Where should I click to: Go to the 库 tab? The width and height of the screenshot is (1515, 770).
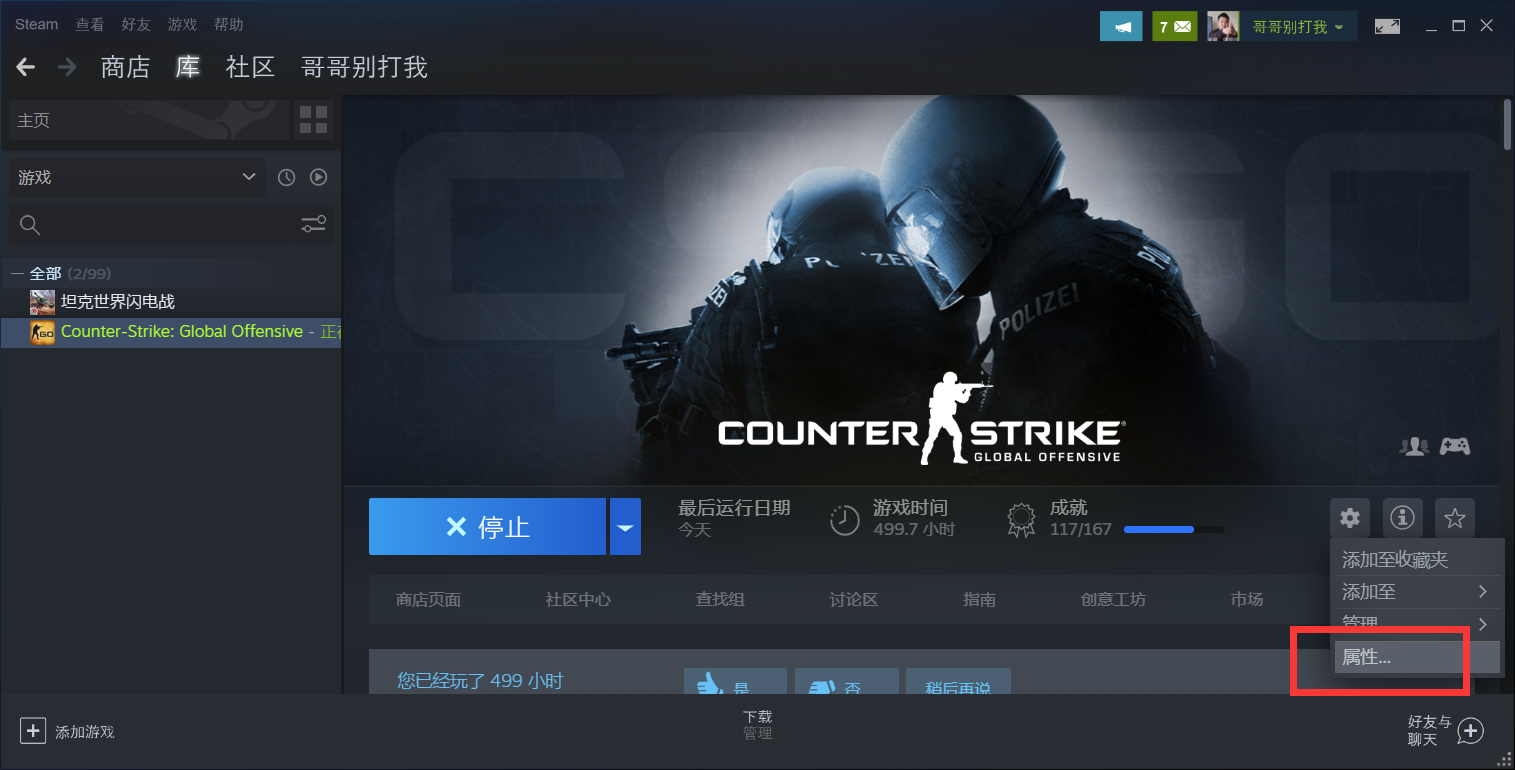pyautogui.click(x=188, y=67)
